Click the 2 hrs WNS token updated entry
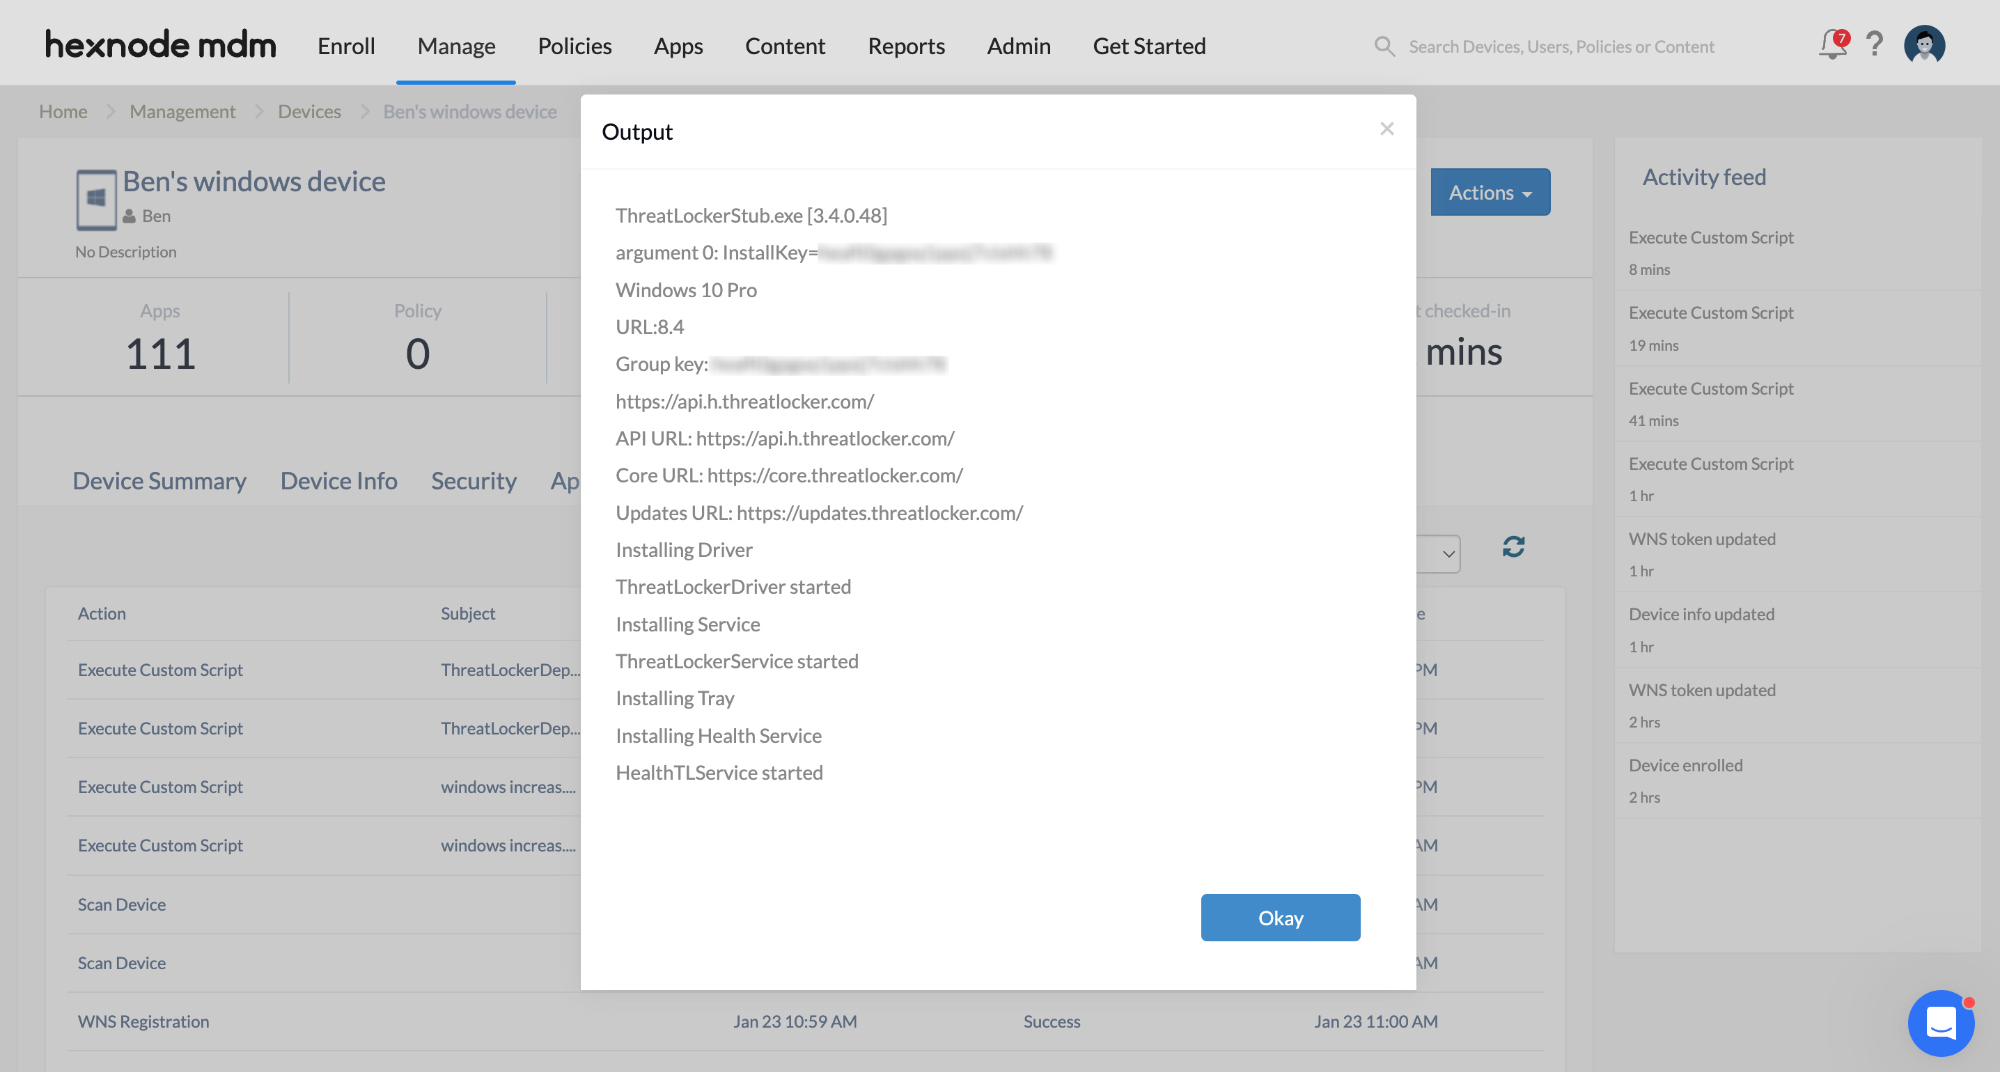Screen dimensions: 2000x1072 click(x=1798, y=706)
